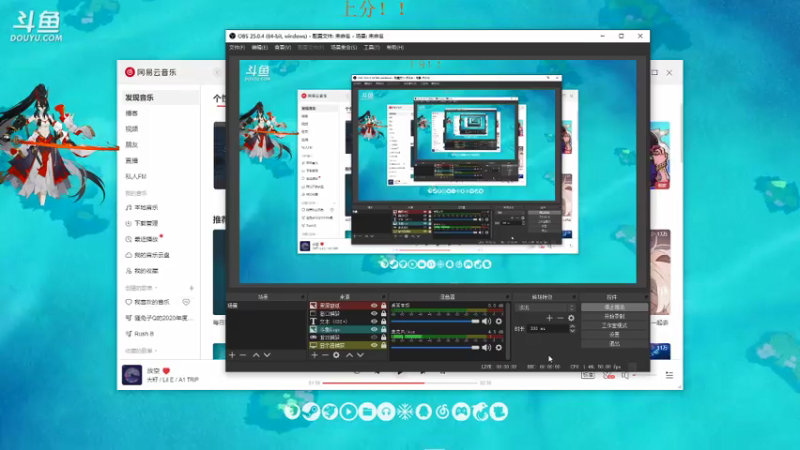
Task: Toggle visibility eye of the 文本 (GDI+) source
Action: (374, 321)
